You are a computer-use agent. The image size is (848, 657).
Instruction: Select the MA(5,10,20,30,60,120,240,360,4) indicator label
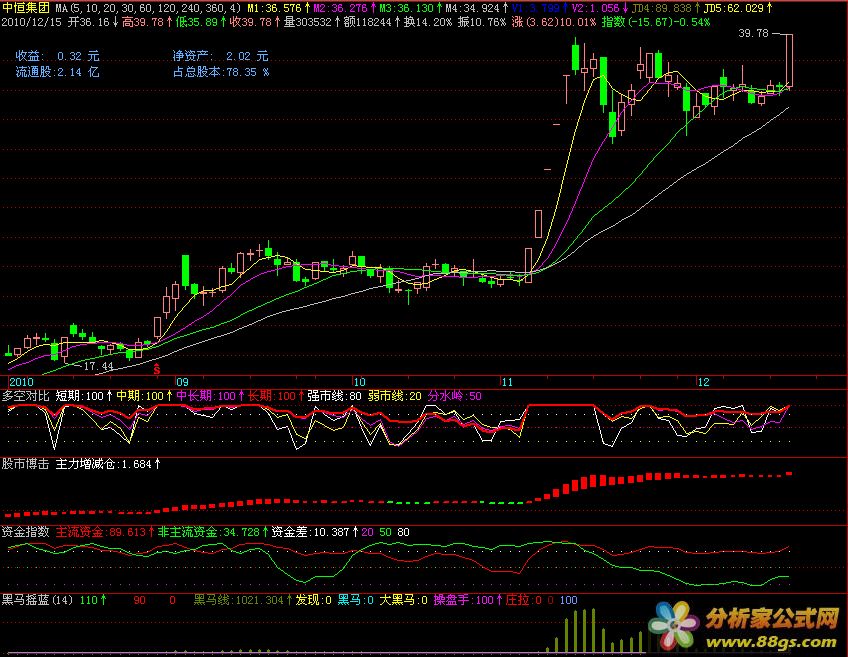[148, 8]
